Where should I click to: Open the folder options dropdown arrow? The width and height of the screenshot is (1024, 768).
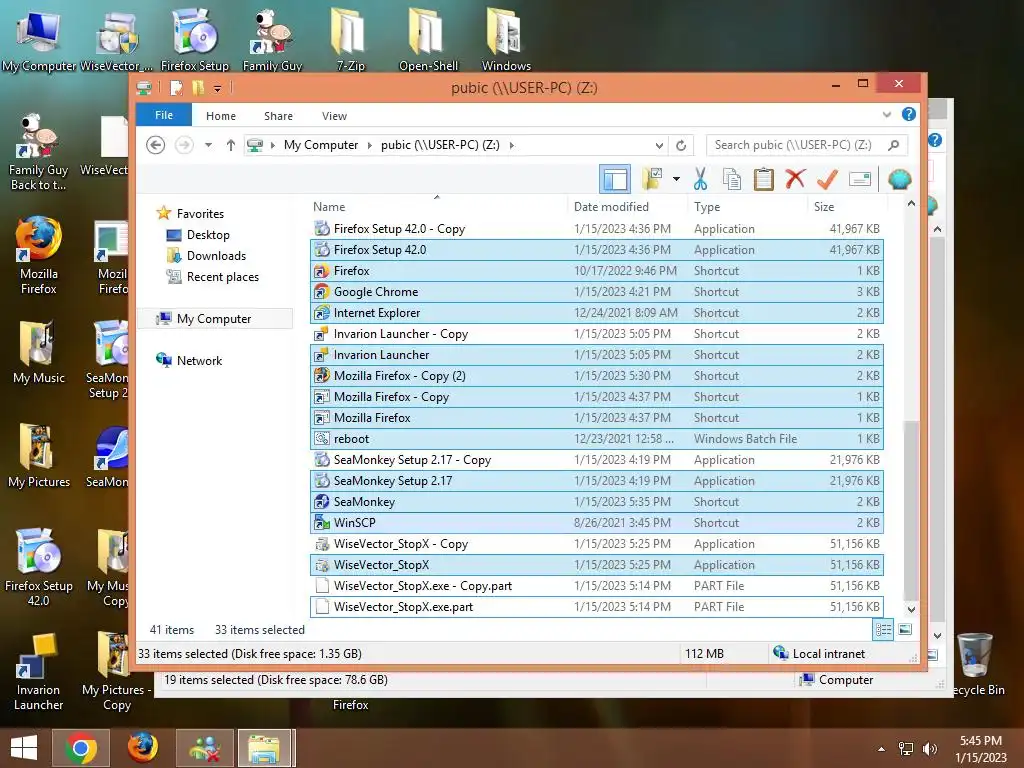coord(676,179)
